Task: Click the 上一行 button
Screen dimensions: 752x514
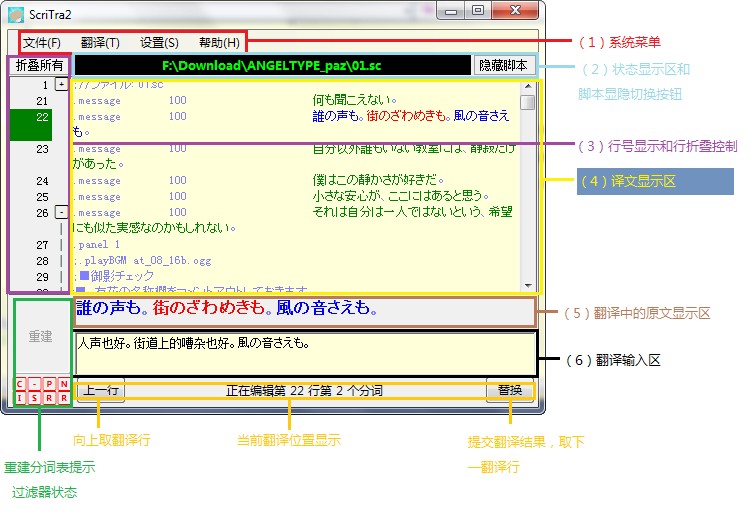Action: [101, 390]
